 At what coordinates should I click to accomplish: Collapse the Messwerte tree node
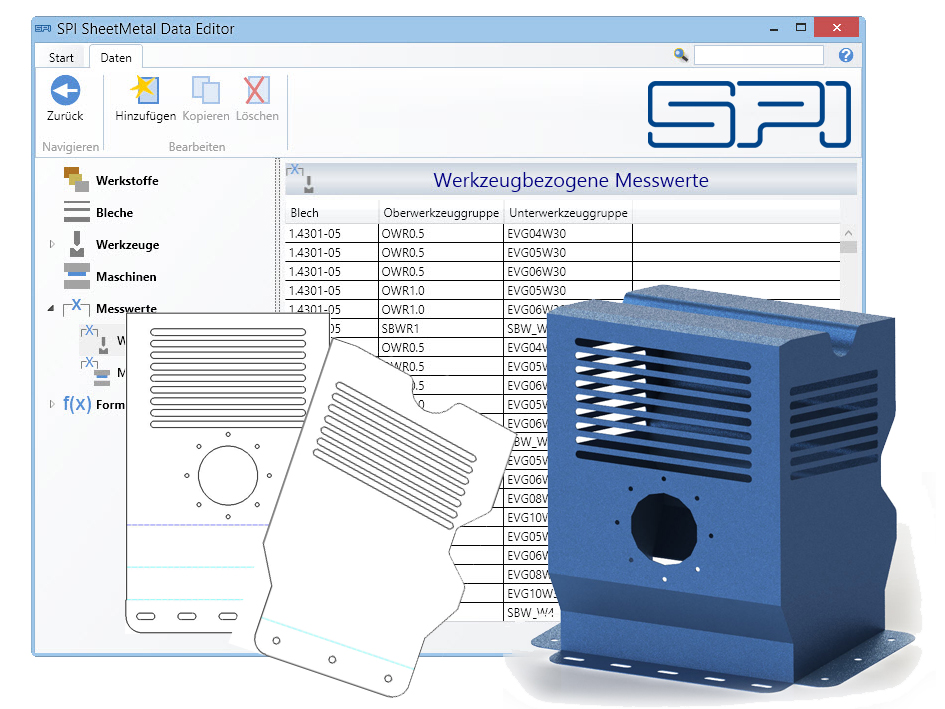click(50, 309)
